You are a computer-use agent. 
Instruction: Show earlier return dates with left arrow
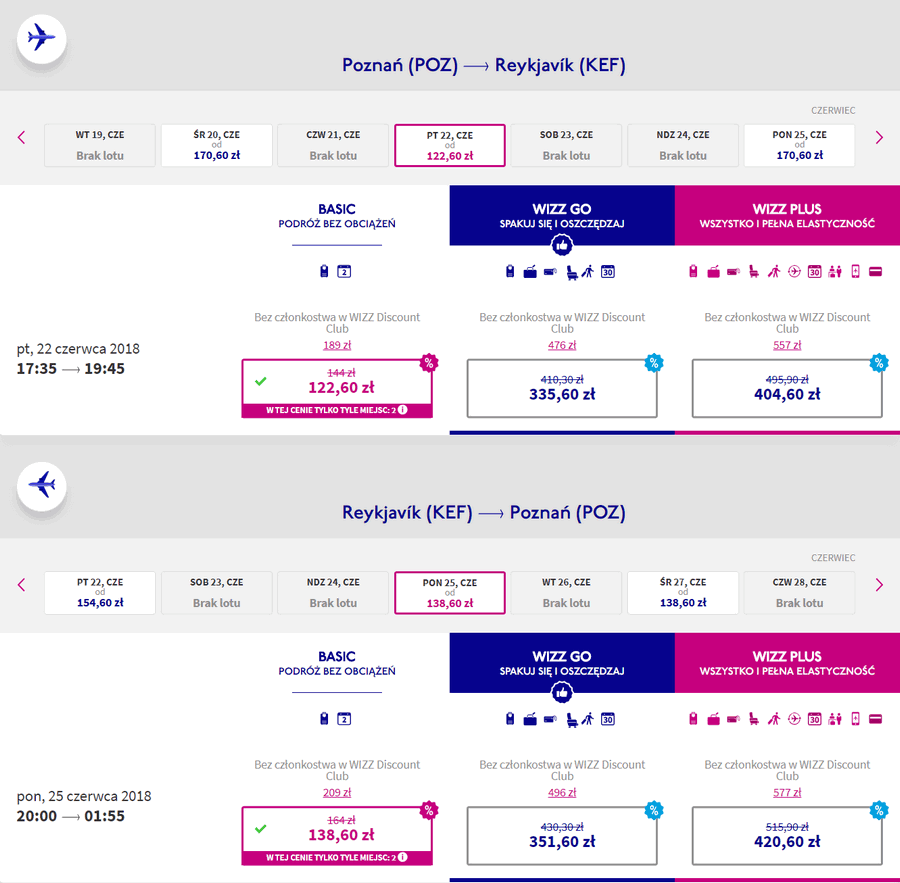click(x=22, y=584)
